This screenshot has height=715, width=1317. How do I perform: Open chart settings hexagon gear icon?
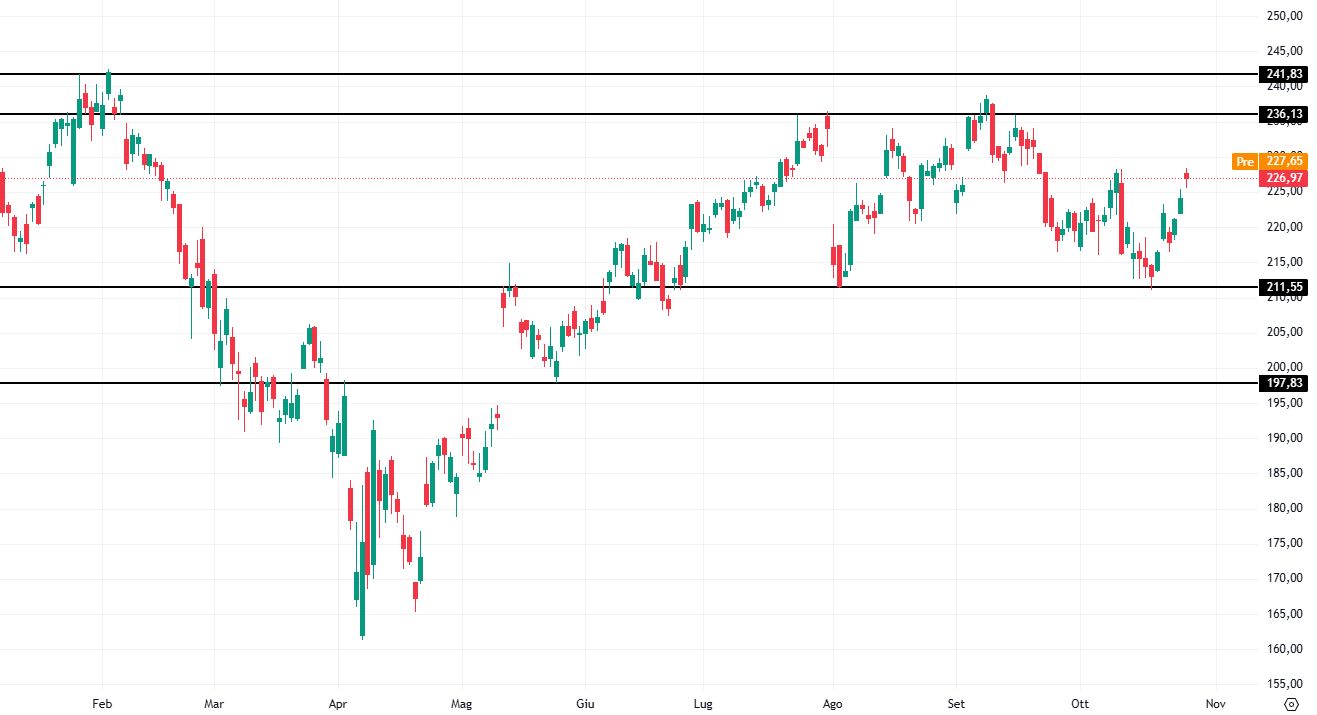click(1291, 704)
